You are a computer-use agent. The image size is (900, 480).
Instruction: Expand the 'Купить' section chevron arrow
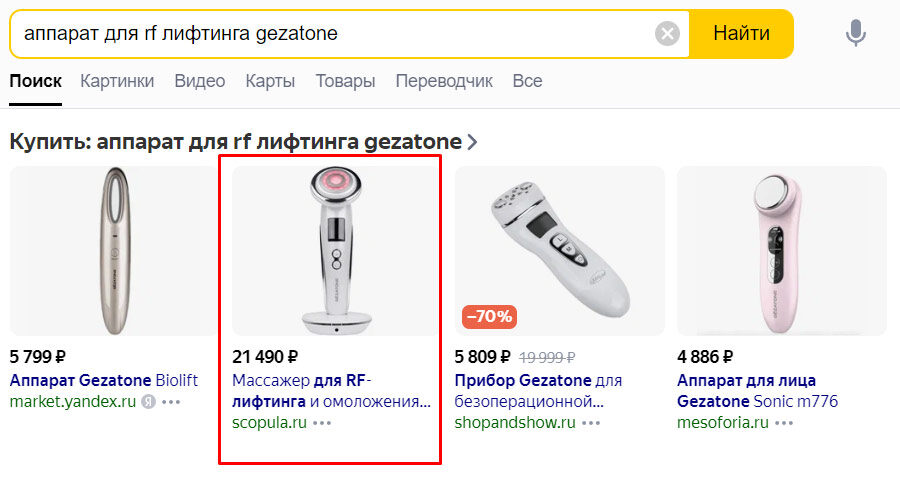coord(472,142)
